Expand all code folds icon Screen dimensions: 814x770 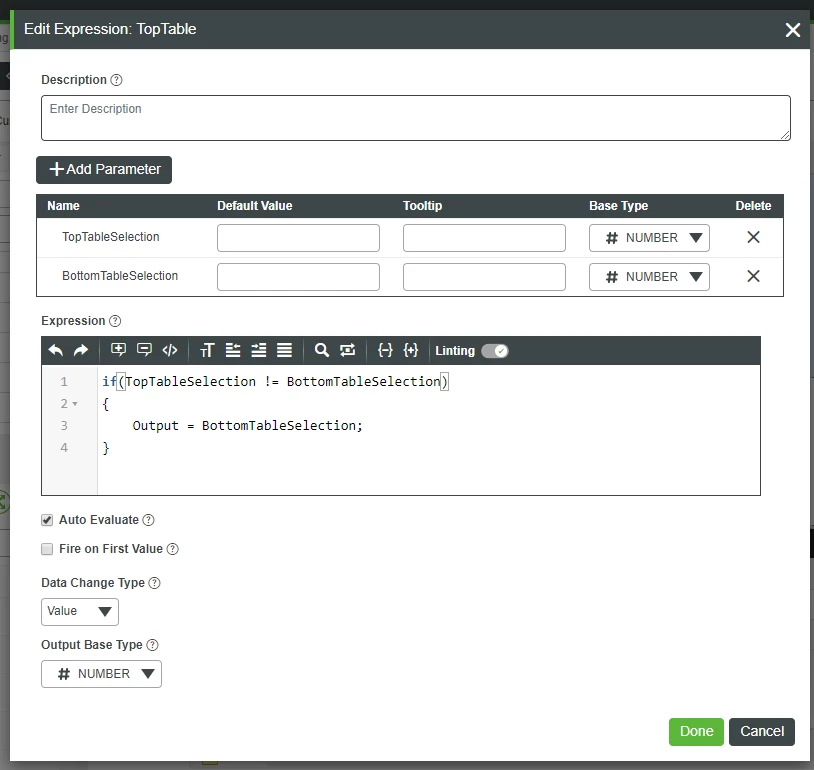pyautogui.click(x=411, y=350)
